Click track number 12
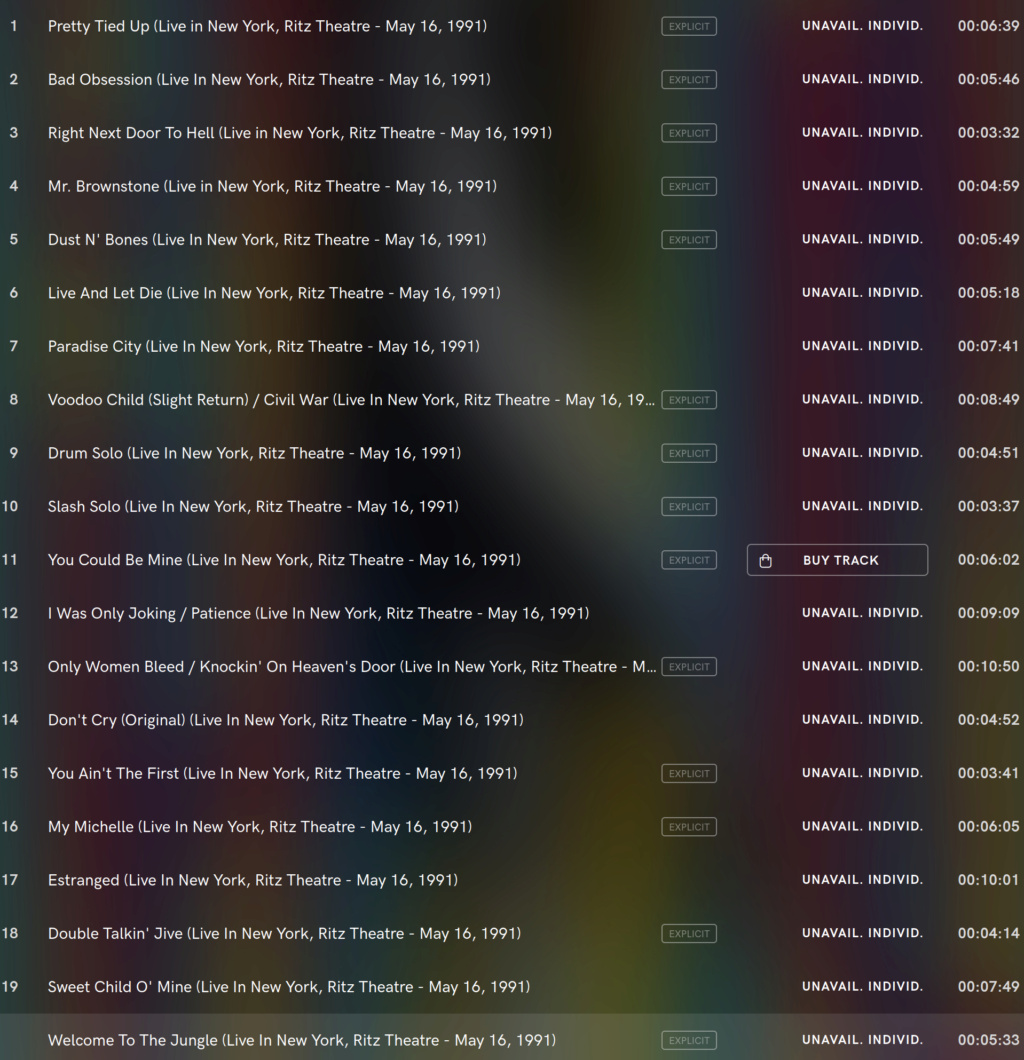The width and height of the screenshot is (1024, 1060). [x=10, y=613]
